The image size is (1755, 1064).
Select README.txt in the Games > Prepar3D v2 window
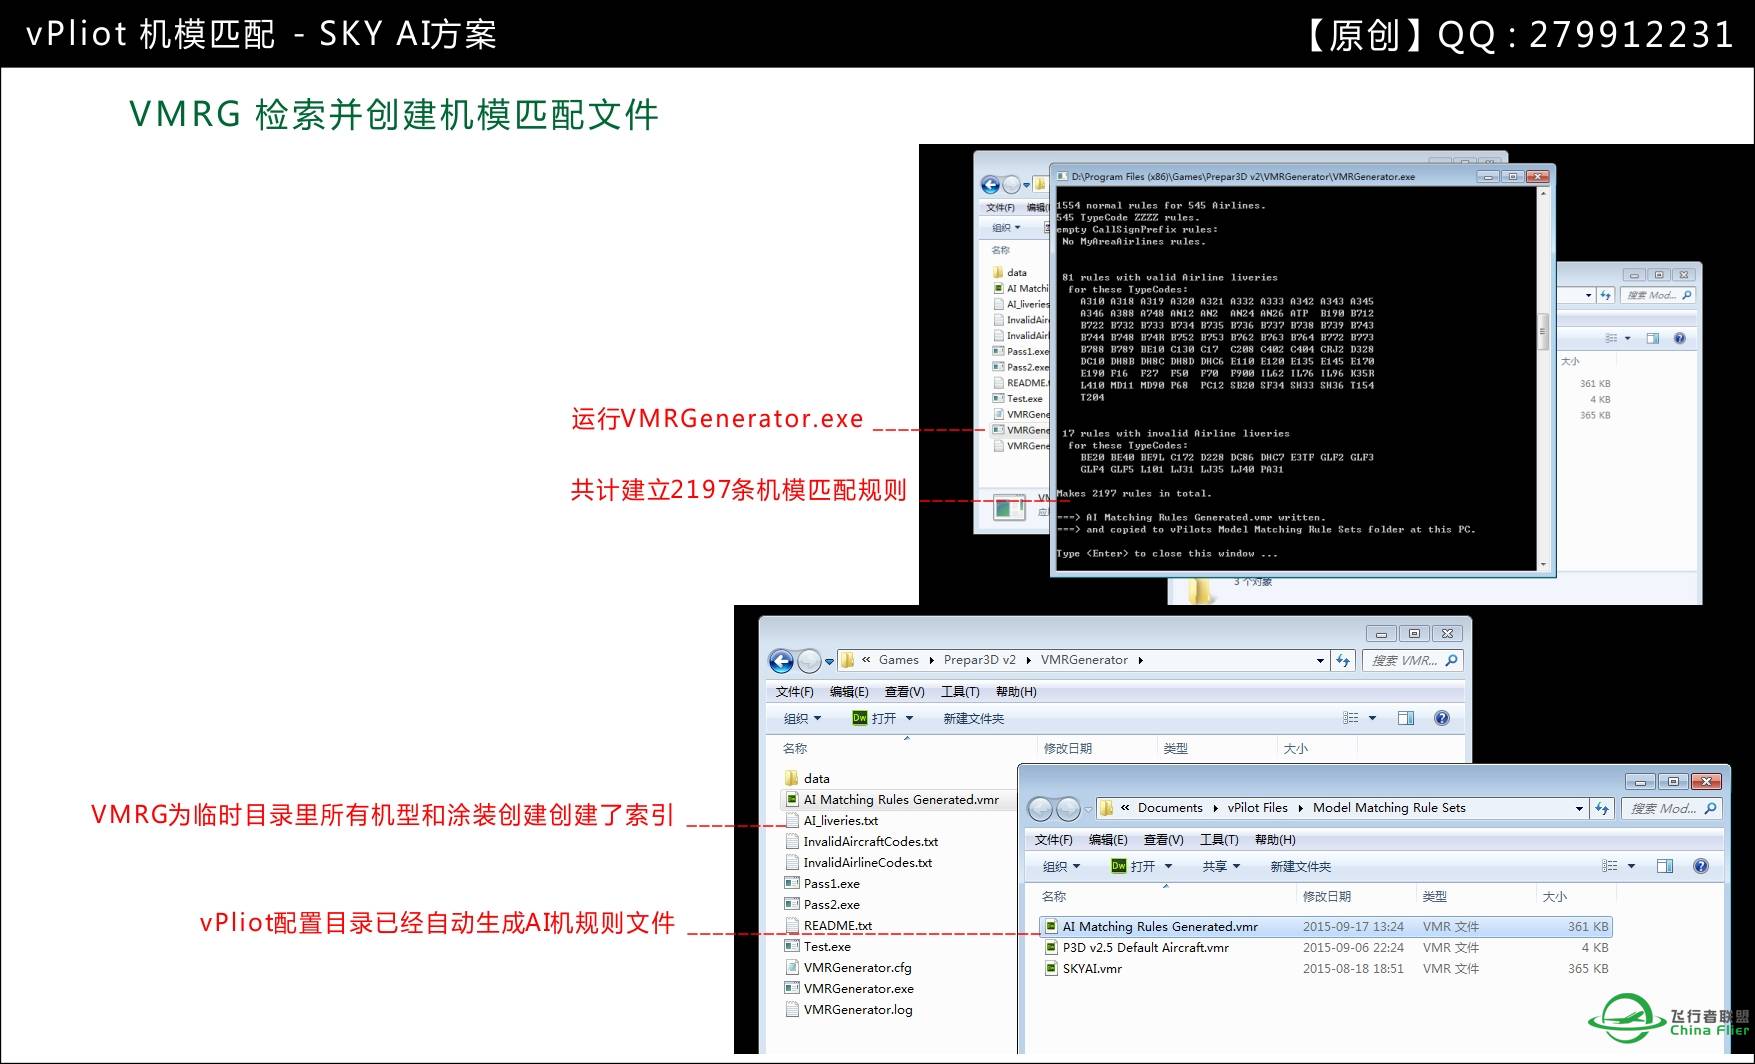click(838, 925)
